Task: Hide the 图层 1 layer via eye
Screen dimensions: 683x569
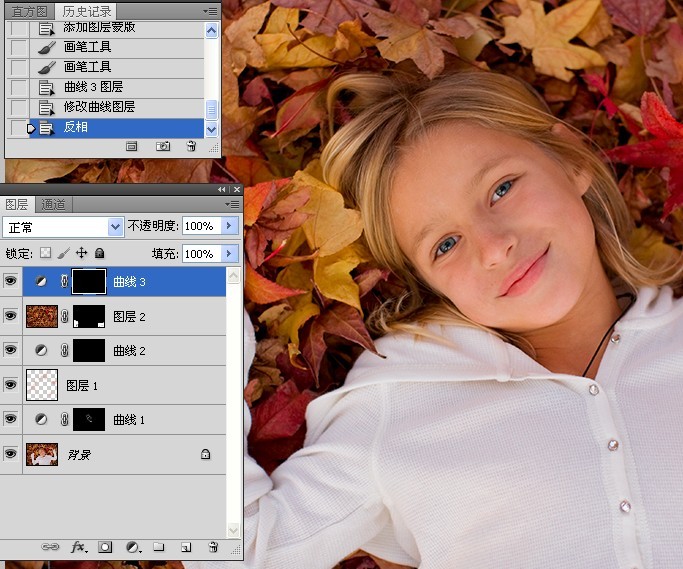Action: pyautogui.click(x=10, y=385)
